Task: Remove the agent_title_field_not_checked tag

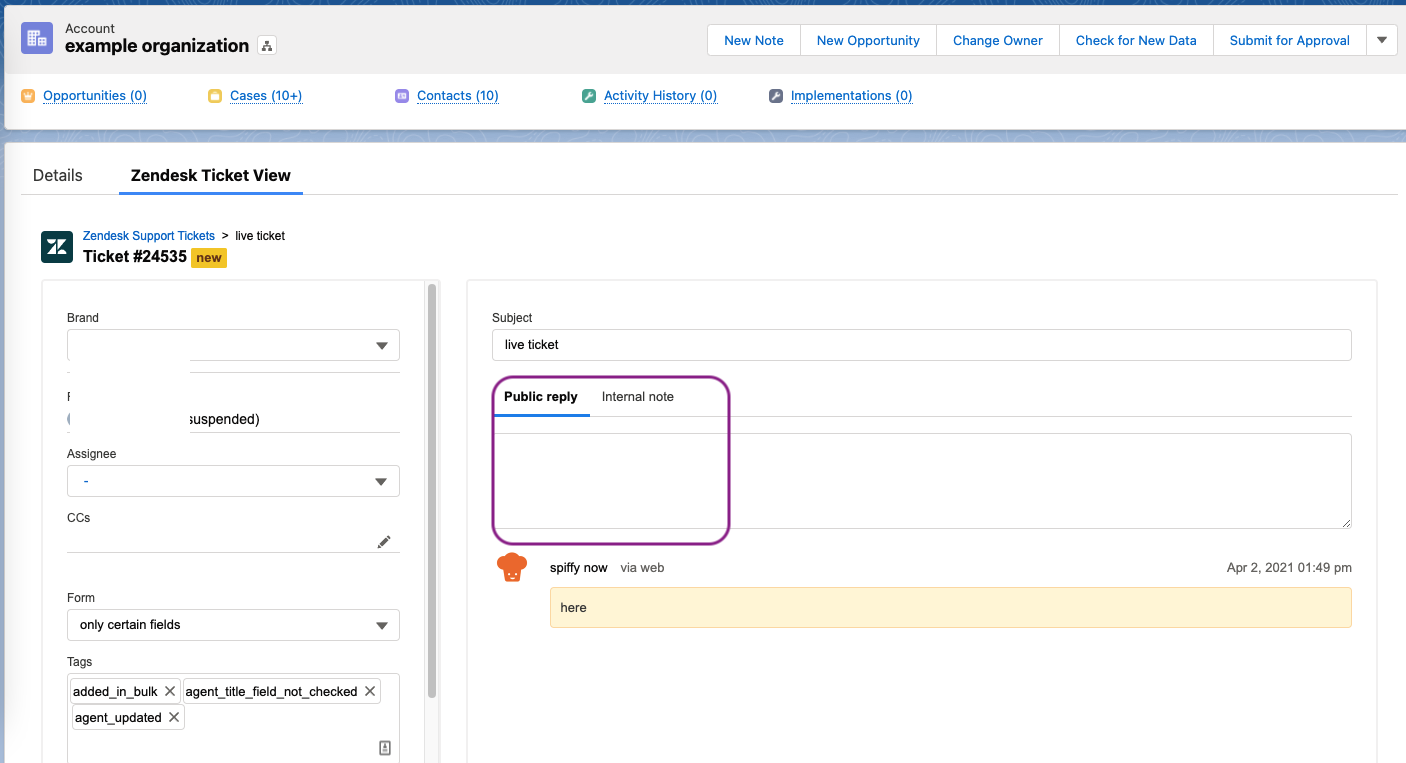Action: pos(370,691)
